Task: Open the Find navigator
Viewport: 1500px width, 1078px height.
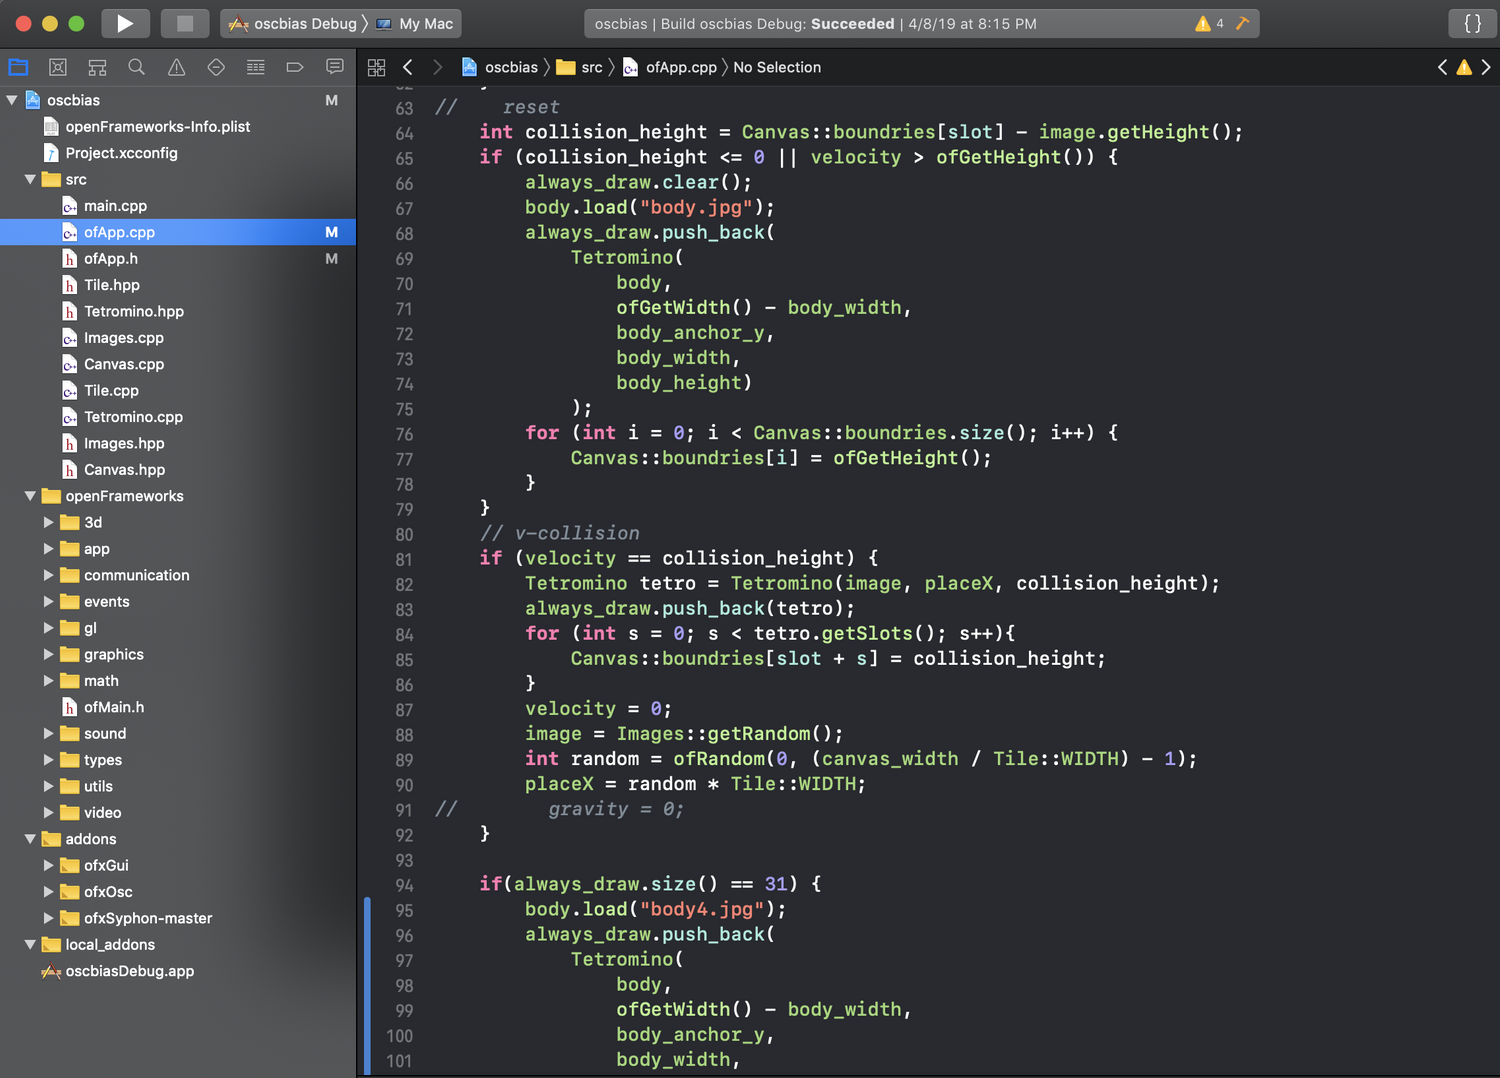Action: coord(137,67)
